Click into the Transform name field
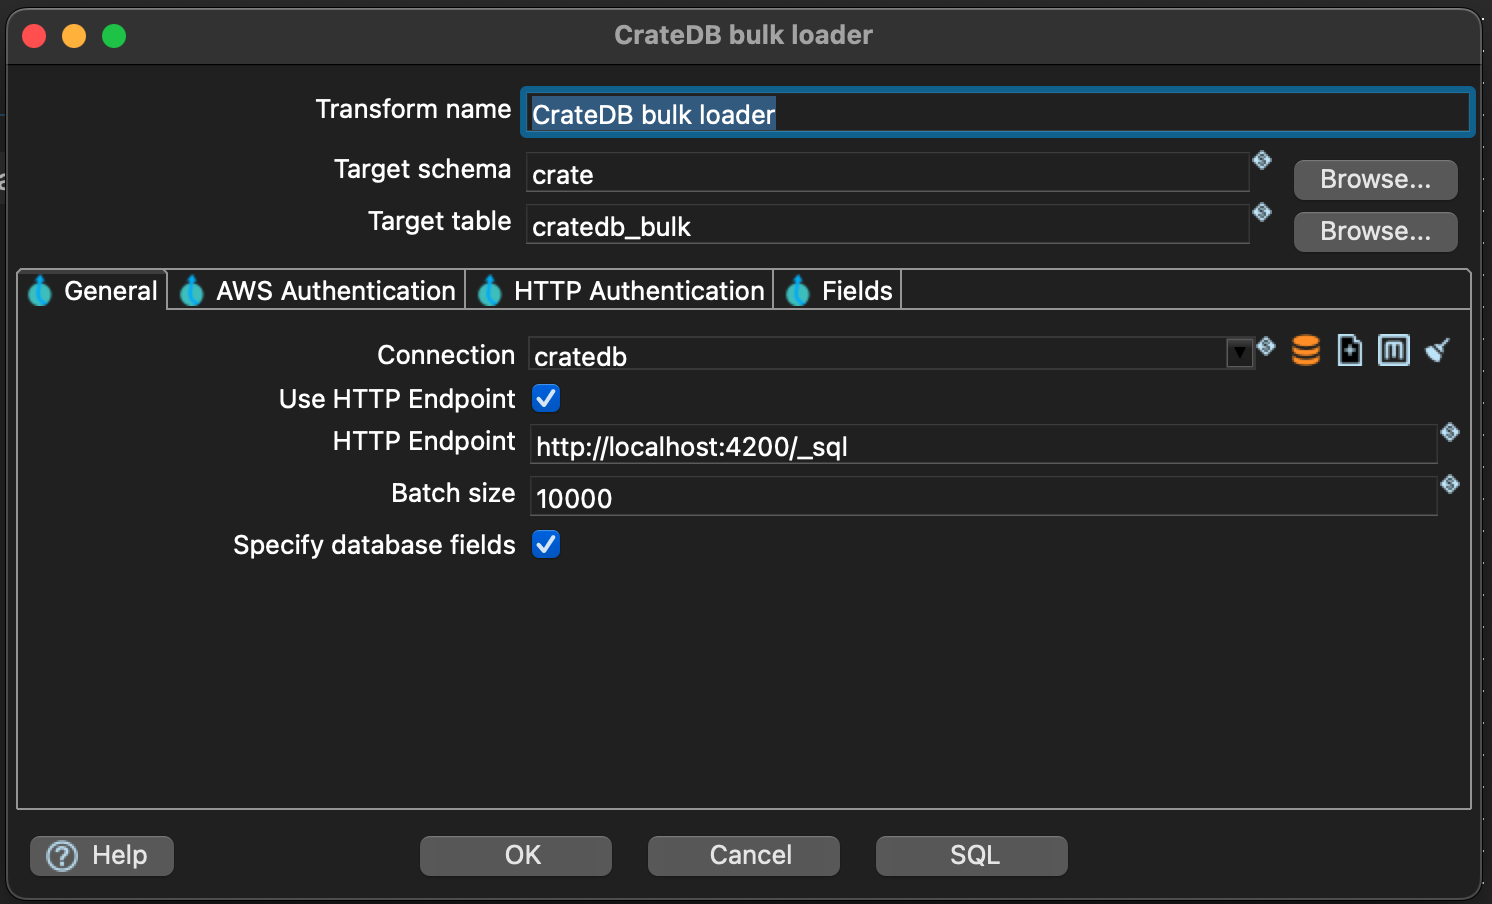Image resolution: width=1492 pixels, height=904 pixels. coord(997,113)
